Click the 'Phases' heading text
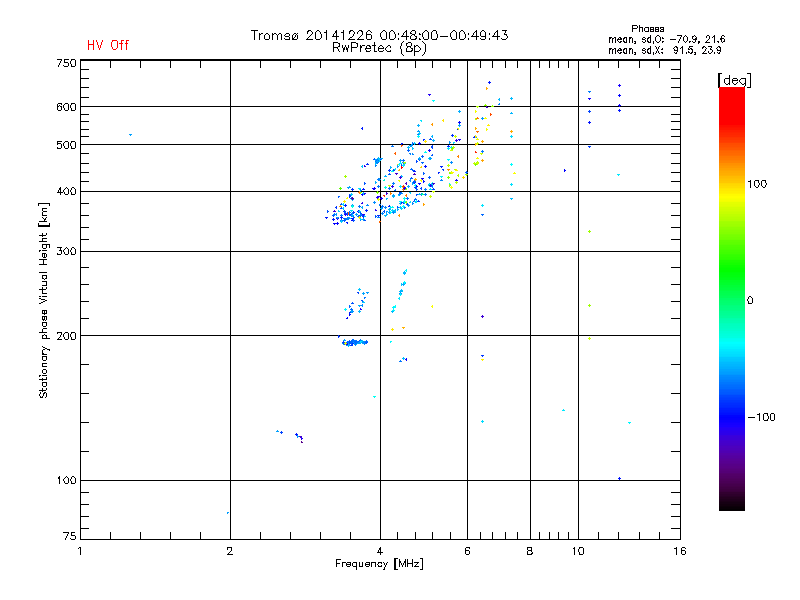The height and width of the screenshot is (600, 800). [x=647, y=29]
